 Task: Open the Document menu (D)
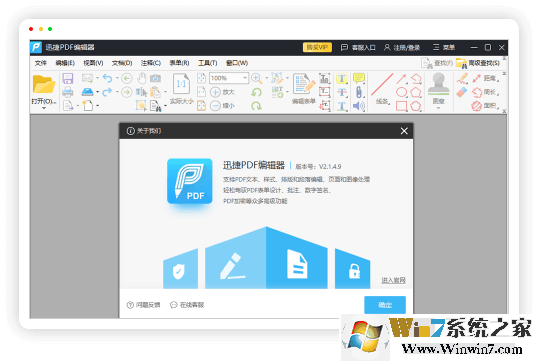click(x=122, y=63)
